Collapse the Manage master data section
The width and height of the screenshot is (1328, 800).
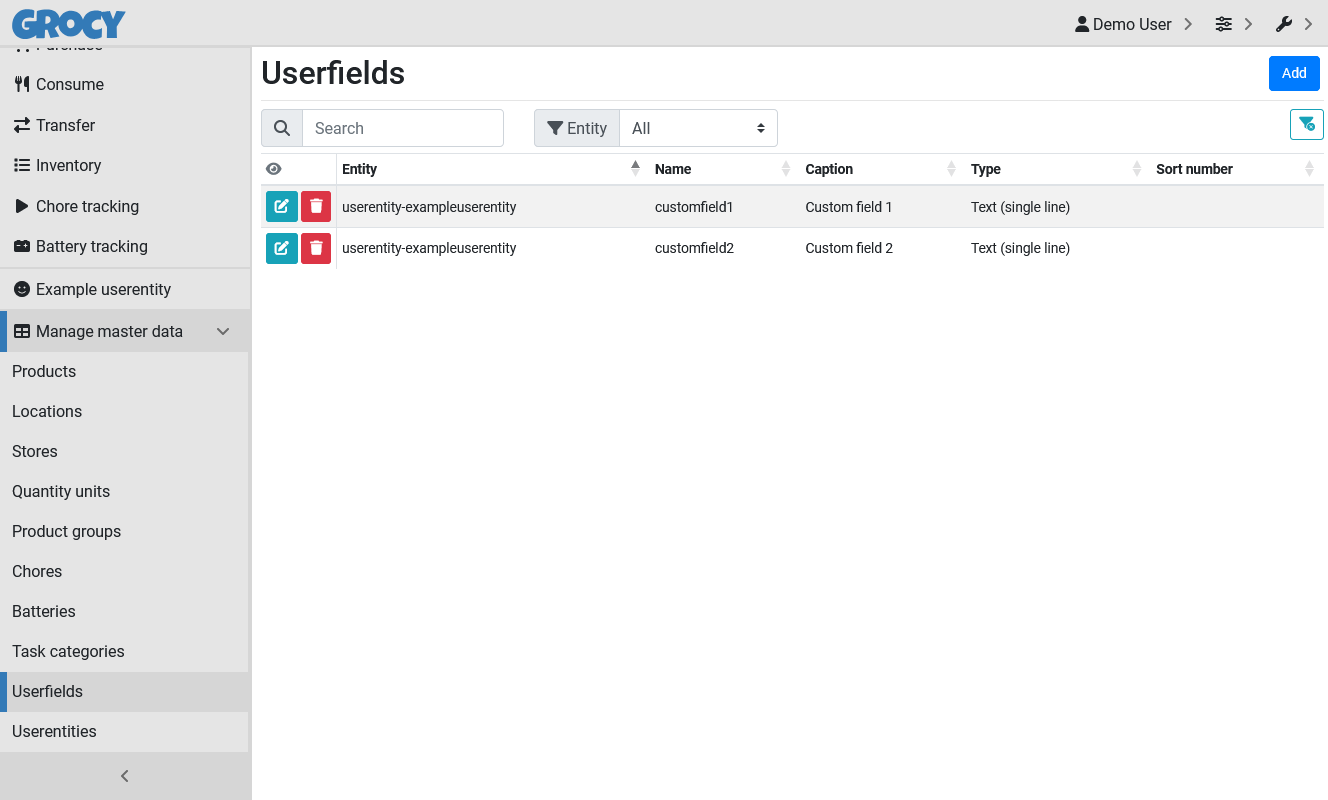[224, 331]
